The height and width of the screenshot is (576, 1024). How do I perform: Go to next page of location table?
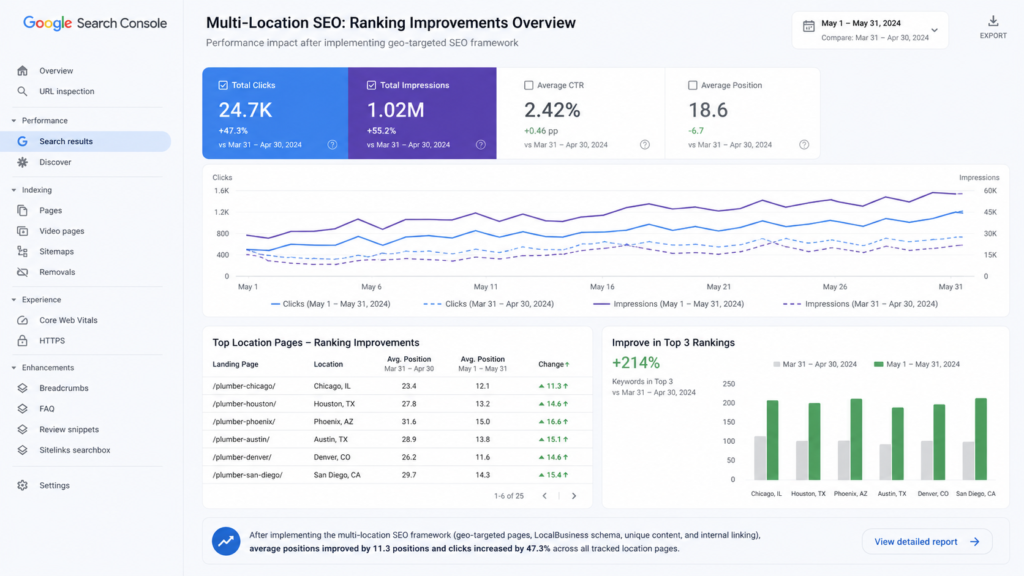tap(574, 496)
